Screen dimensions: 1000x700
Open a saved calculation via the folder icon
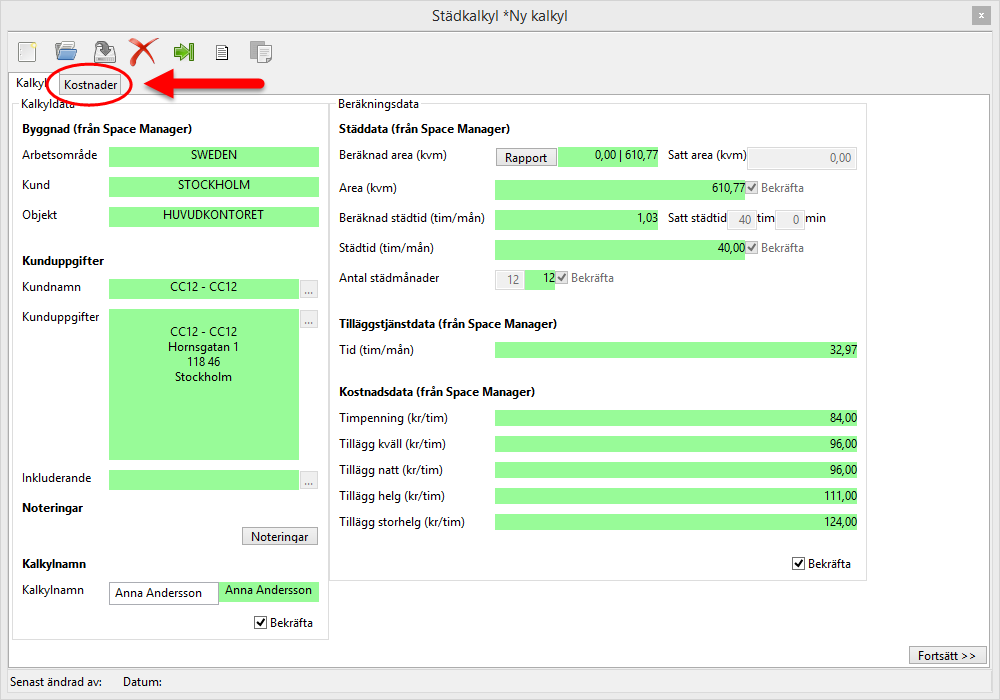66,52
